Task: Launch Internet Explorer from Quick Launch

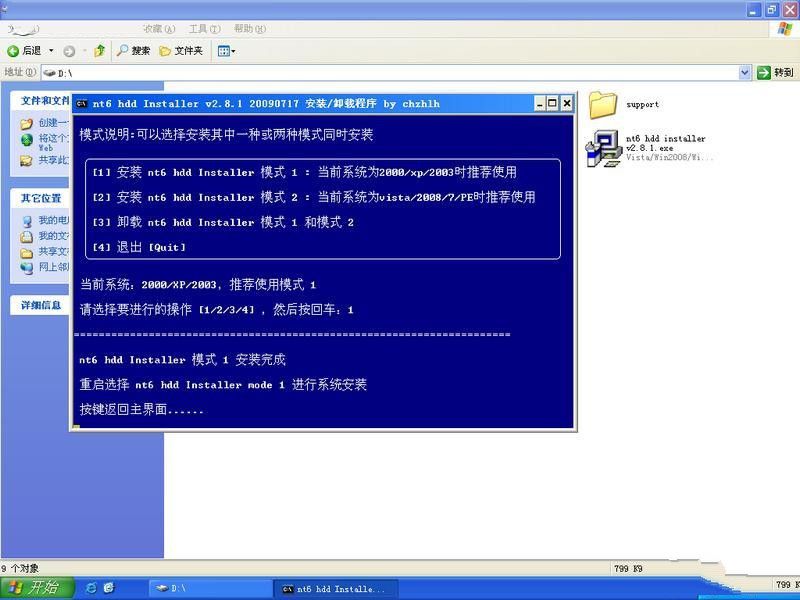Action: (x=90, y=588)
